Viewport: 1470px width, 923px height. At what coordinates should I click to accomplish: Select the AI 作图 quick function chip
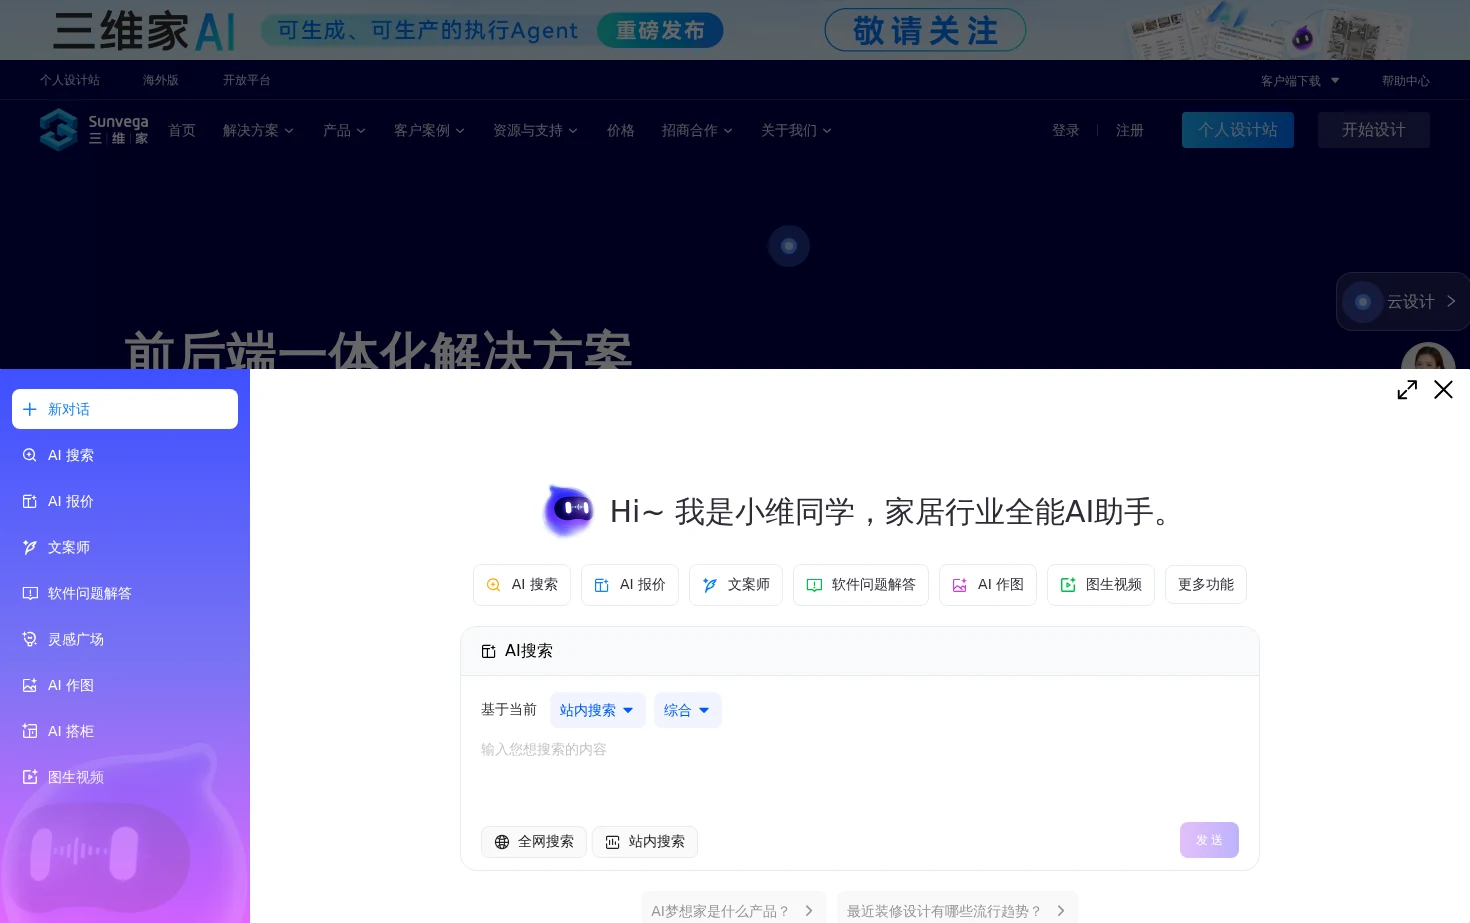point(988,585)
